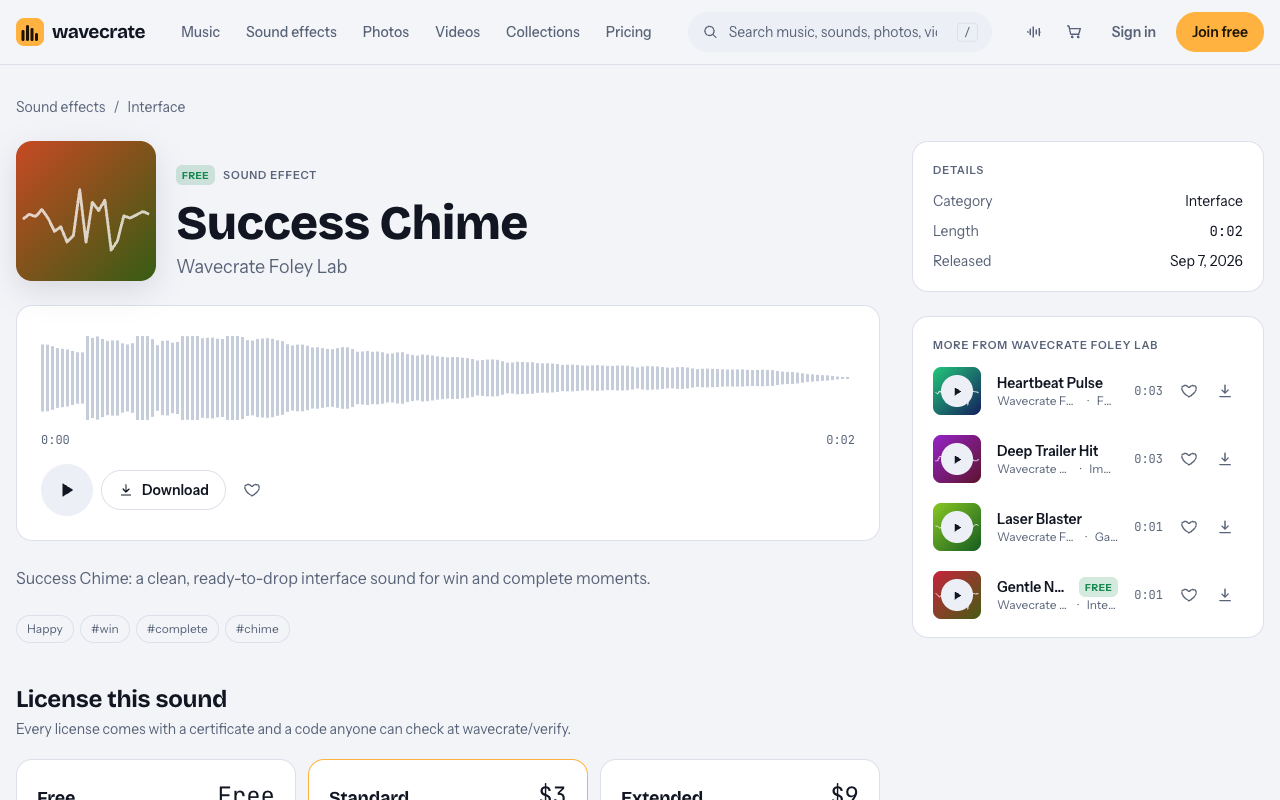The height and width of the screenshot is (800, 1280).
Task: Open the Music menu
Action: (200, 32)
